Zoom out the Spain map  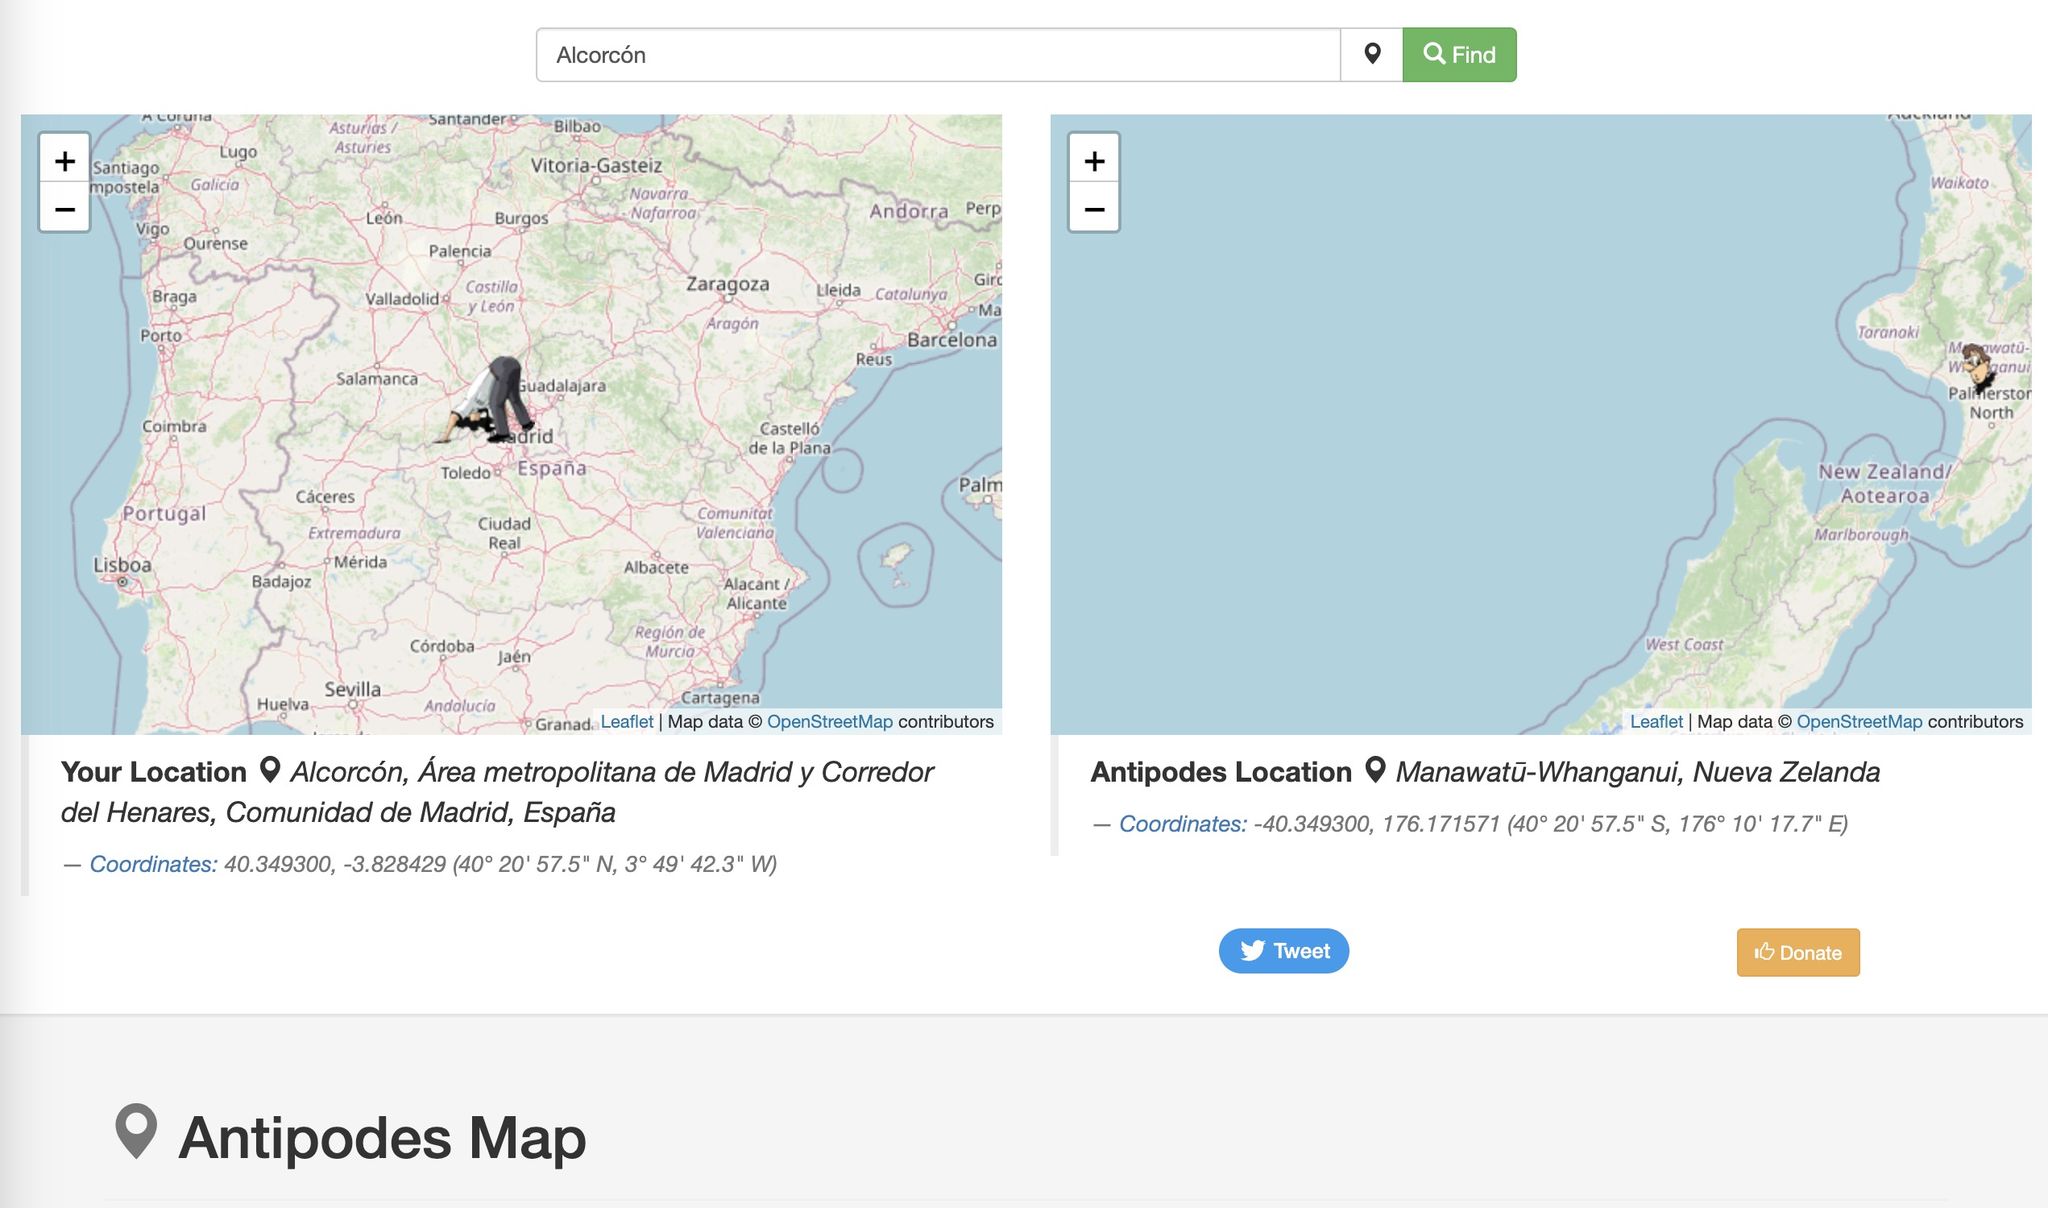pyautogui.click(x=63, y=209)
